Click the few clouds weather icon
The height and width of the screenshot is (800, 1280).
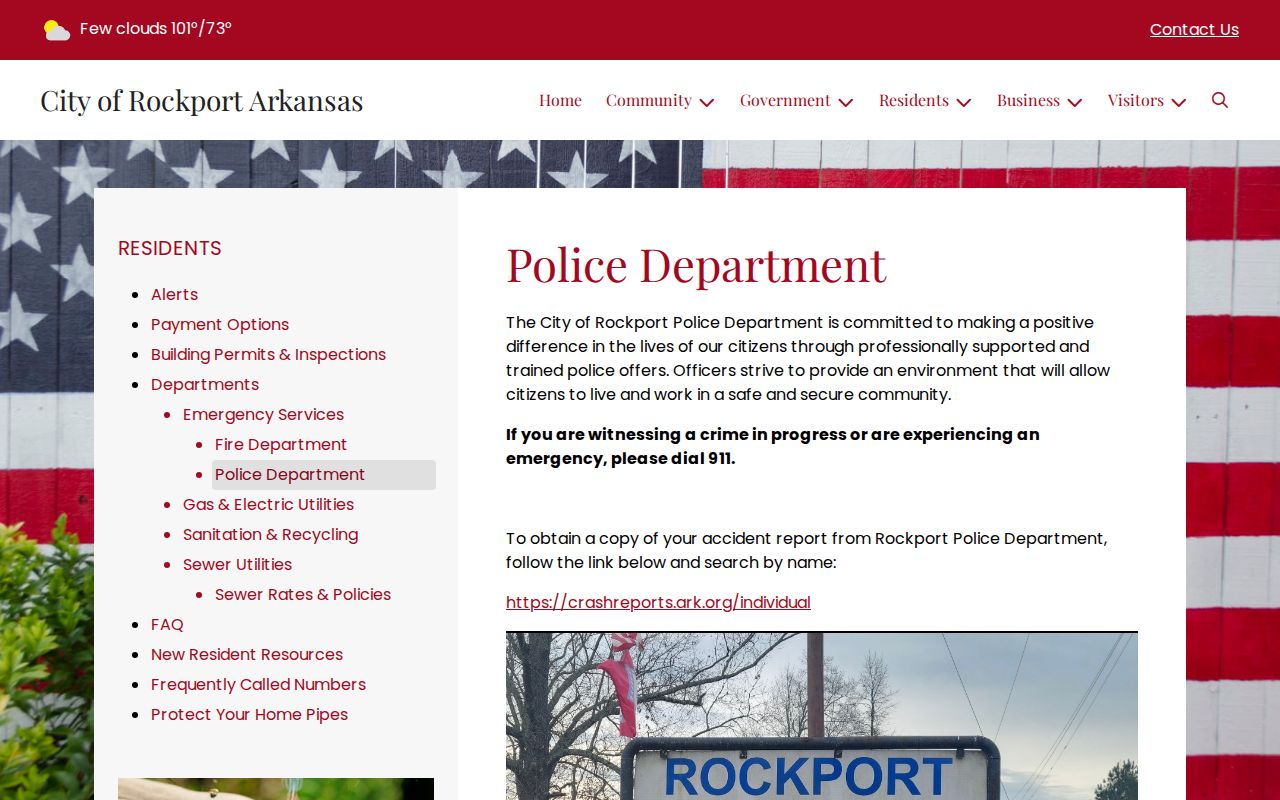(57, 30)
